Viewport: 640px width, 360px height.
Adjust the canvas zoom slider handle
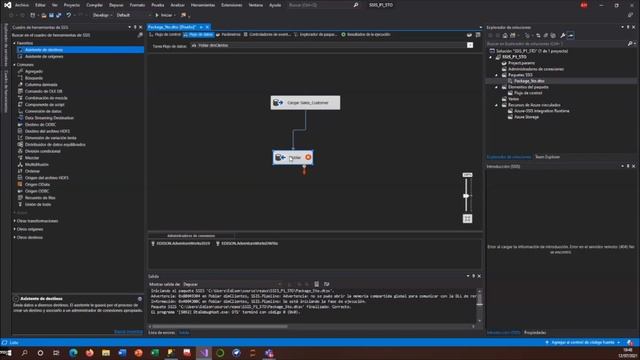466,196
